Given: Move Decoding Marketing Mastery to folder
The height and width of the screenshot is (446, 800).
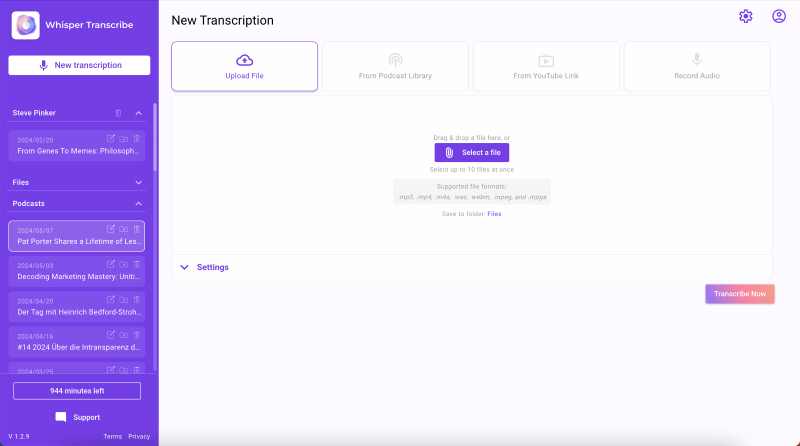Looking at the screenshot, I should click(124, 264).
